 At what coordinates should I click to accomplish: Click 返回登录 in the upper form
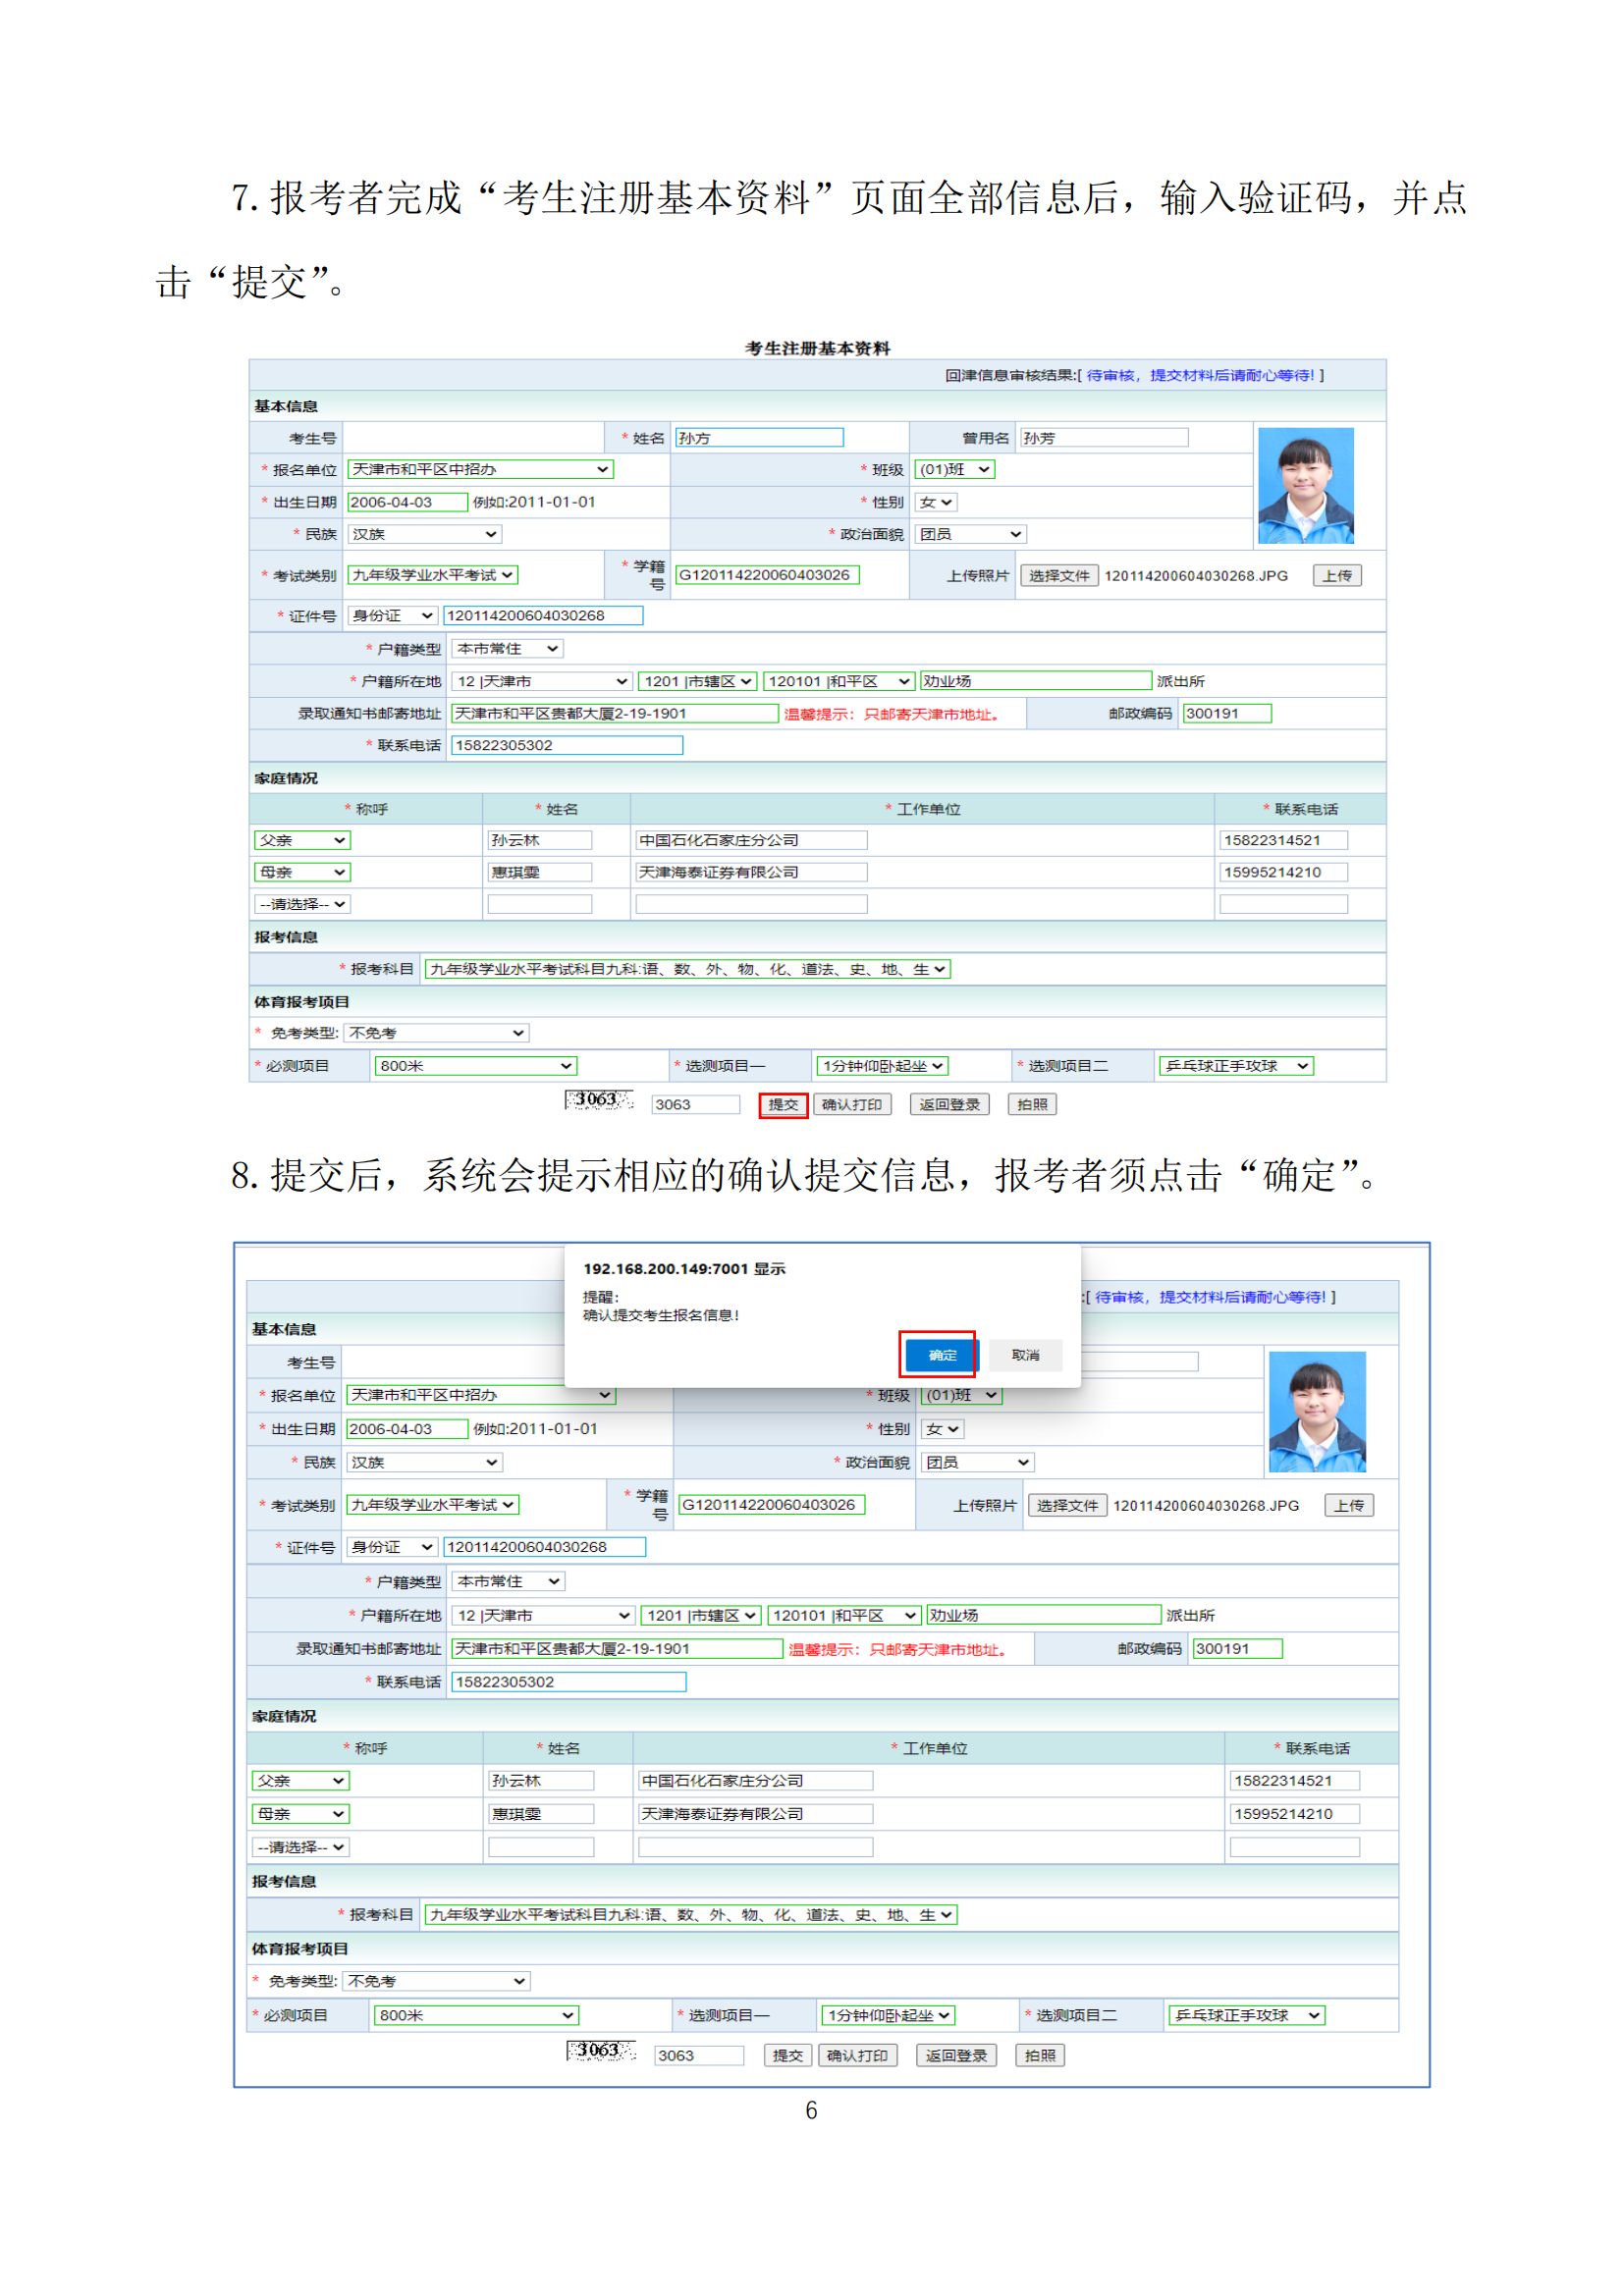949,1104
